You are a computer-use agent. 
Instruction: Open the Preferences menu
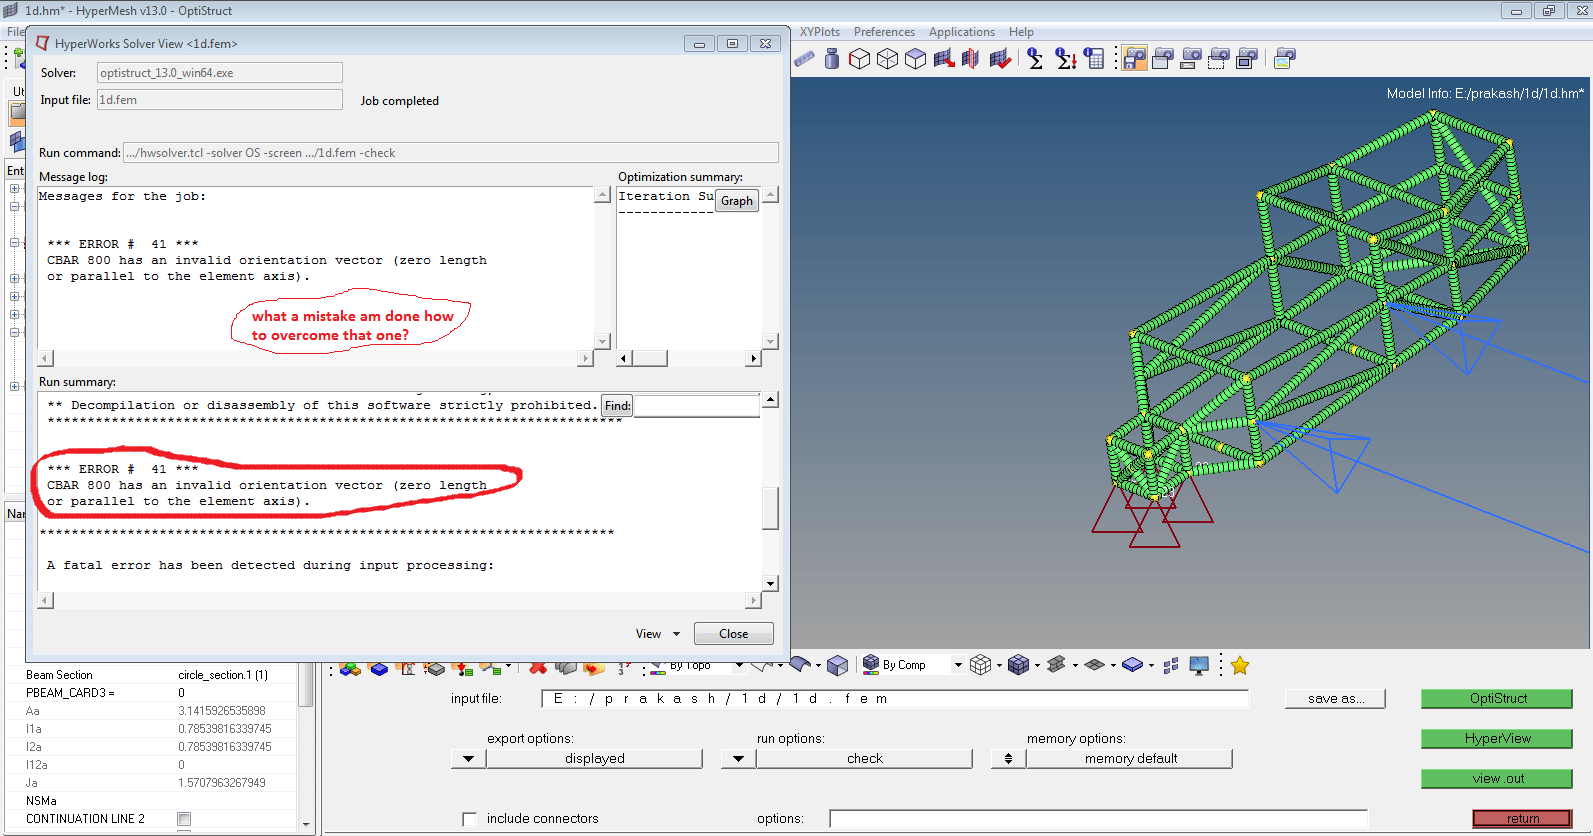click(x=884, y=32)
